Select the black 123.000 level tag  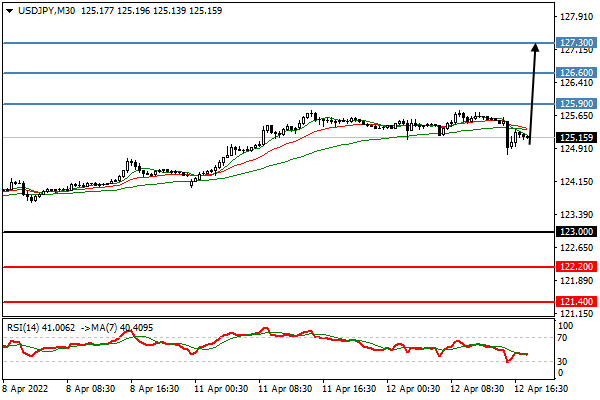[x=576, y=232]
